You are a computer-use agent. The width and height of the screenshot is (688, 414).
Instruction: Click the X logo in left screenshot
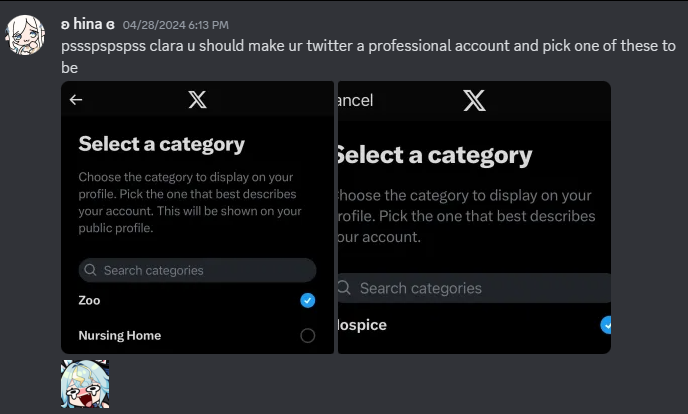197,100
